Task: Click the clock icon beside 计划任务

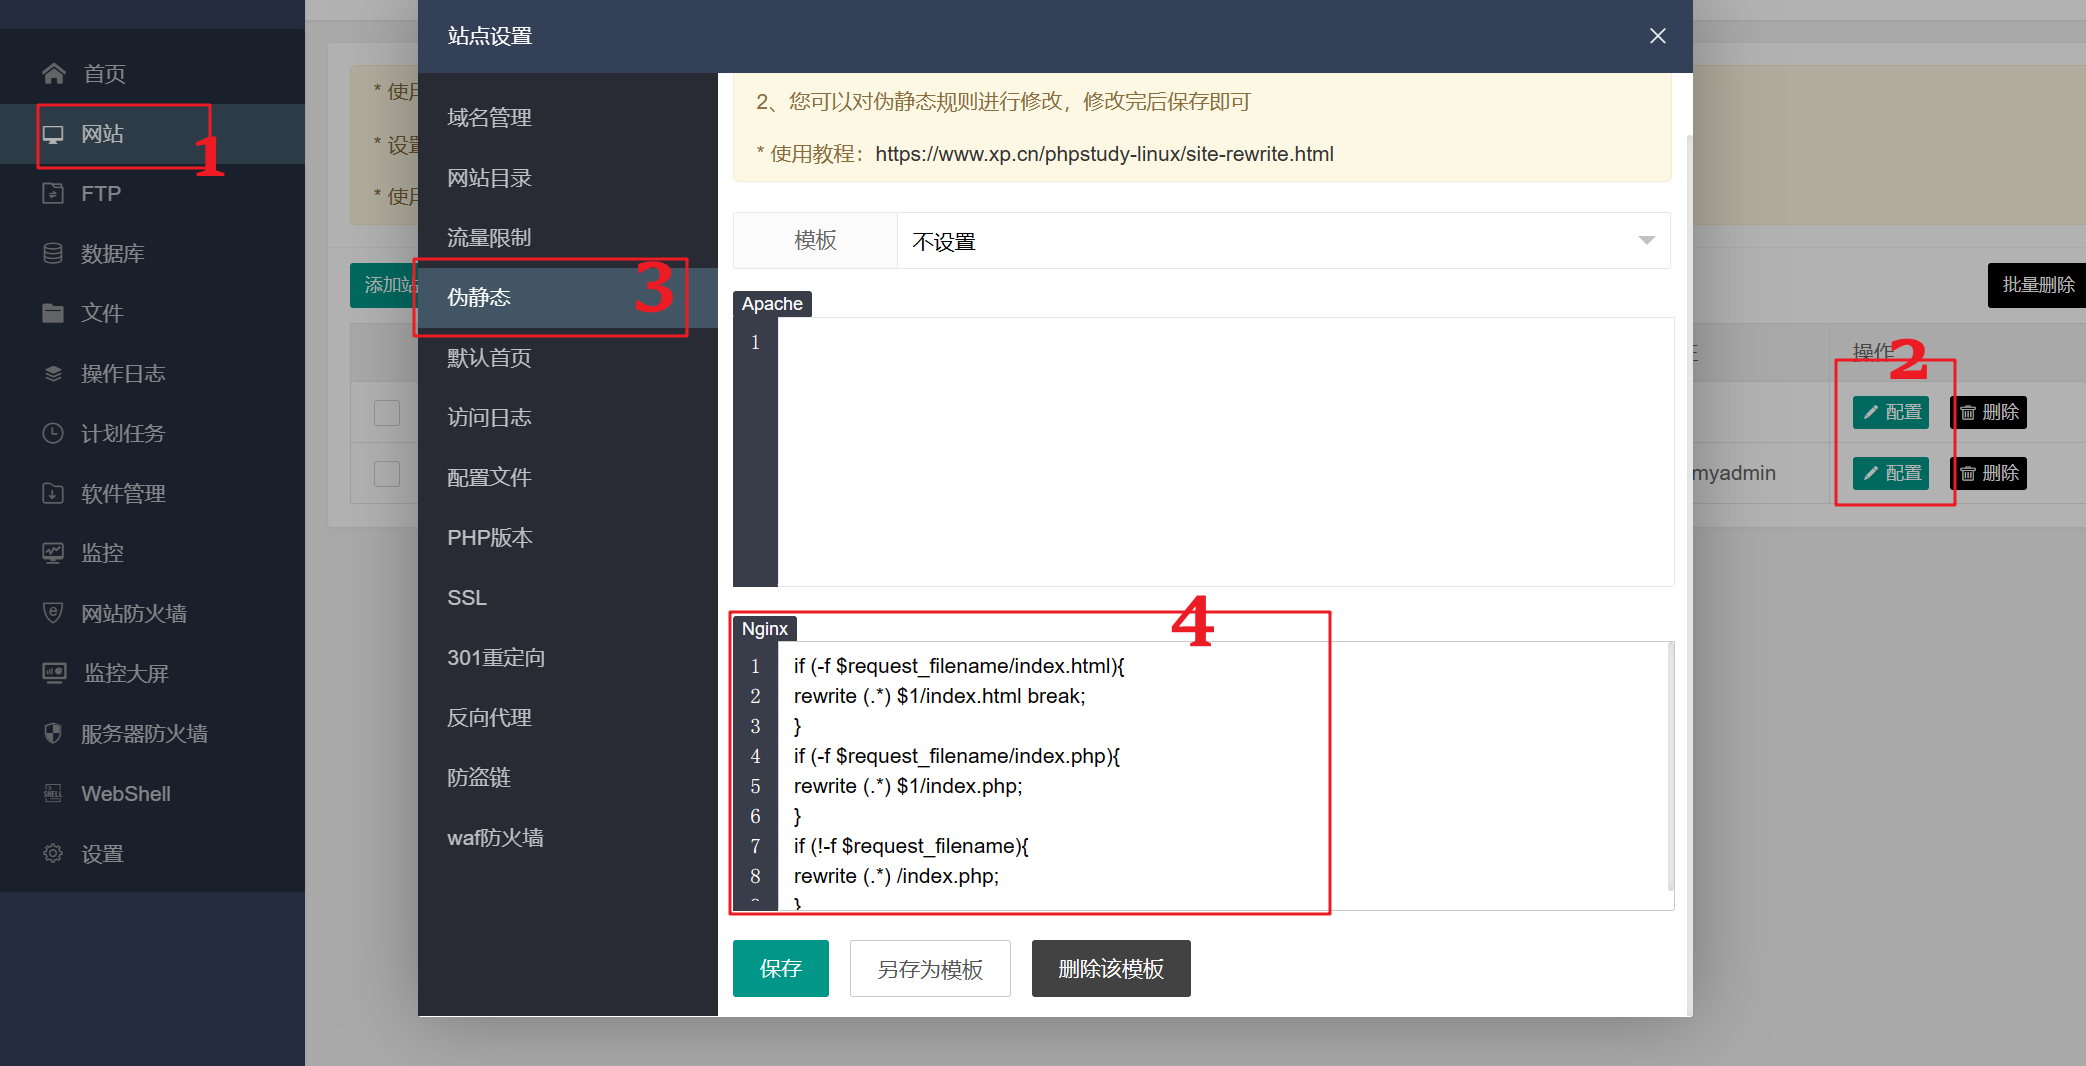Action: coord(53,434)
